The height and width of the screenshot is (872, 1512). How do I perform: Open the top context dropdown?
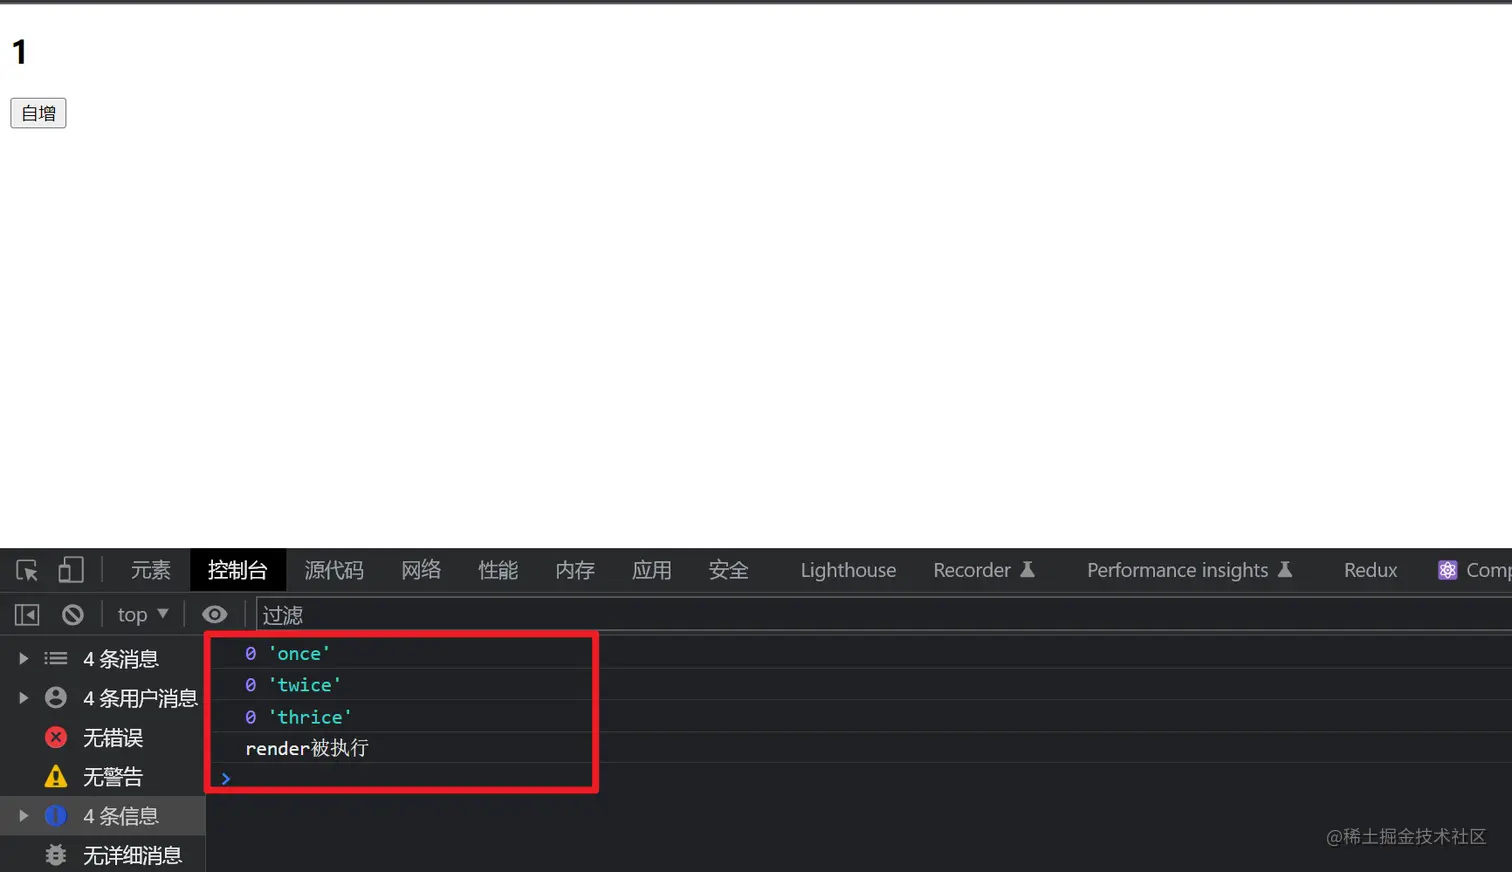click(143, 614)
